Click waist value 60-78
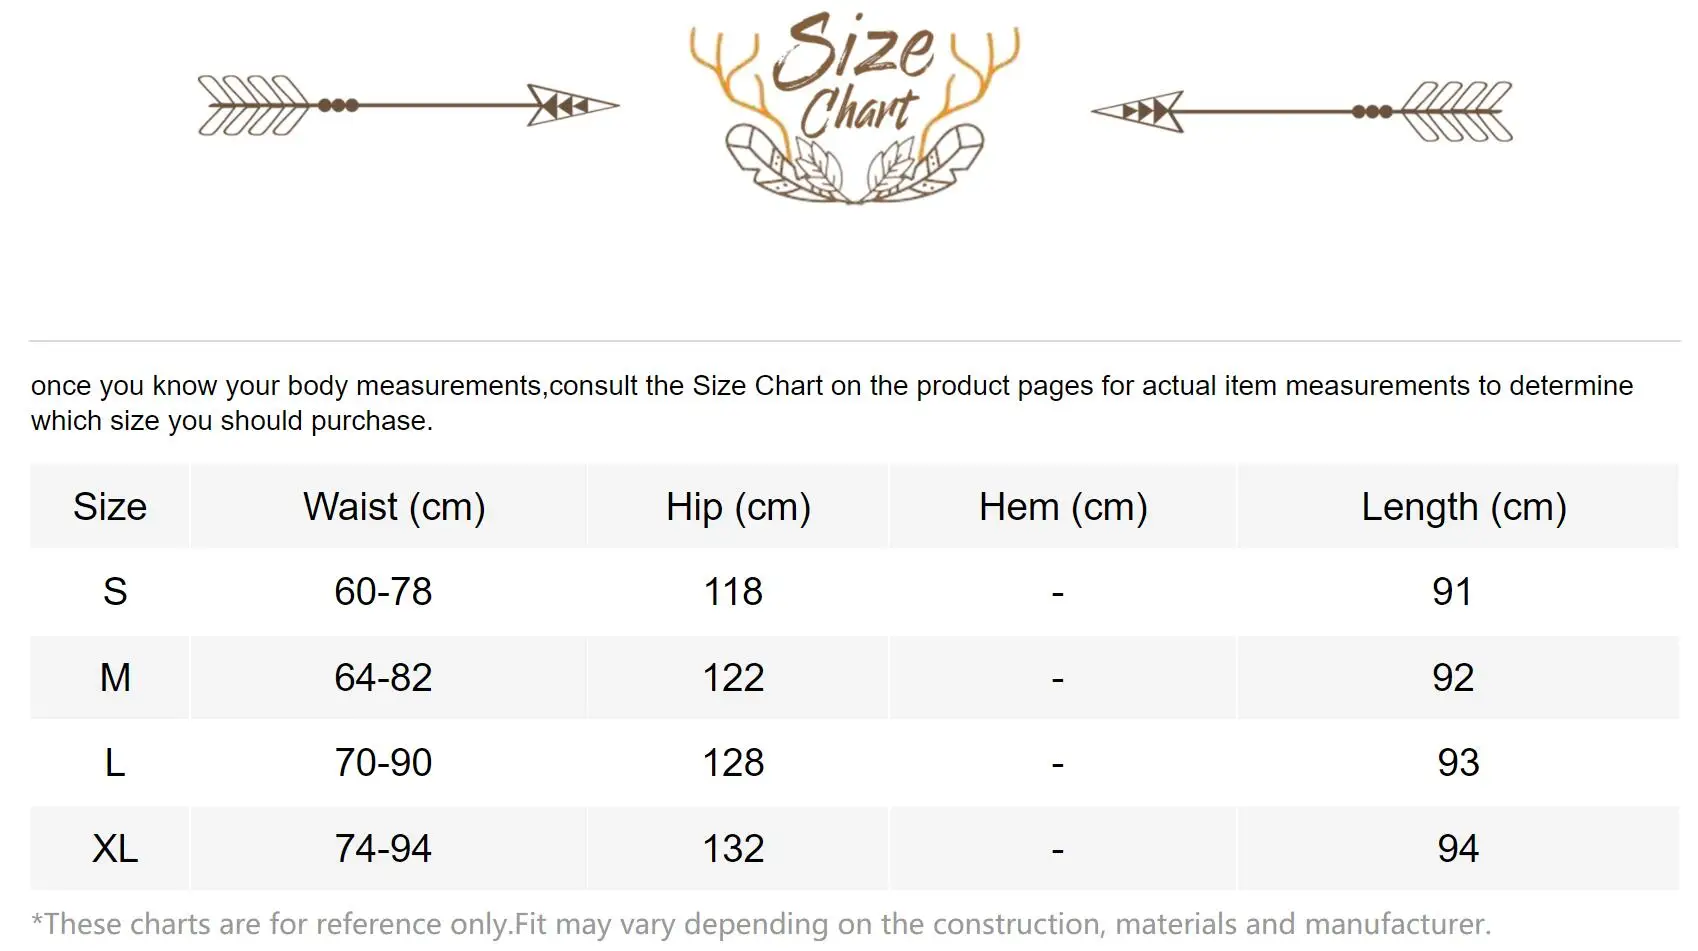The image size is (1698, 951). 383,592
